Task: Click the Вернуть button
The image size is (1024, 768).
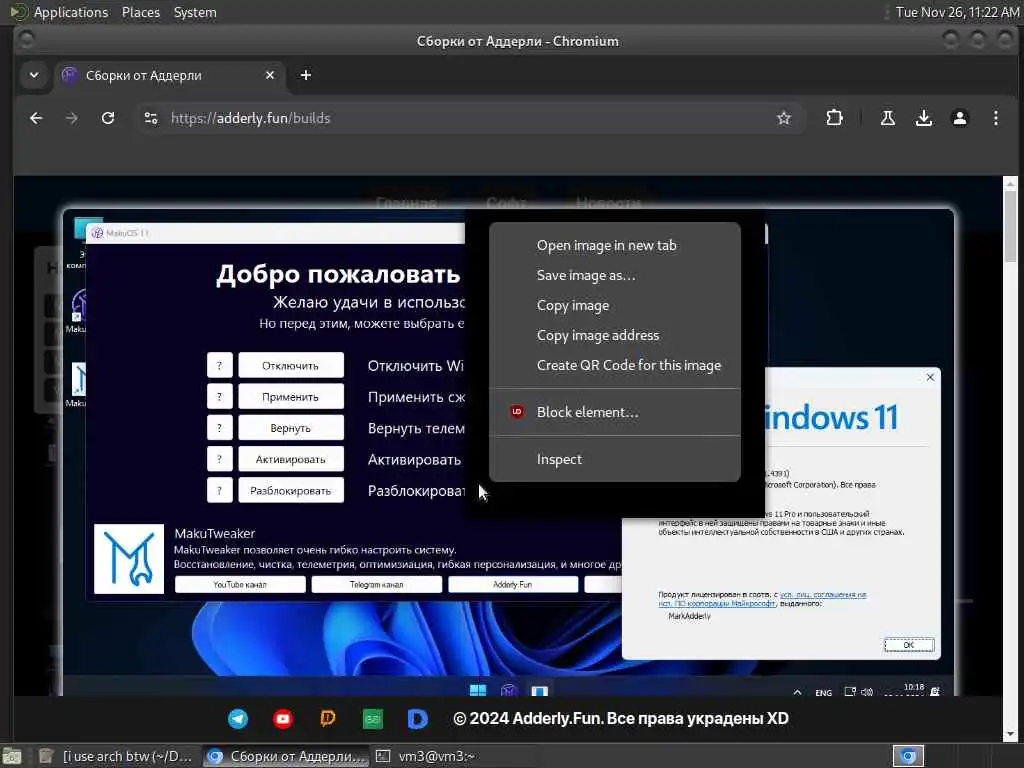Action: click(x=291, y=428)
